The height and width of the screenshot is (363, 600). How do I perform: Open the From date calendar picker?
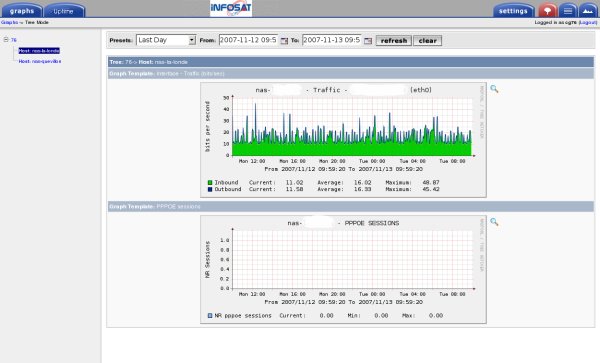click(284, 41)
